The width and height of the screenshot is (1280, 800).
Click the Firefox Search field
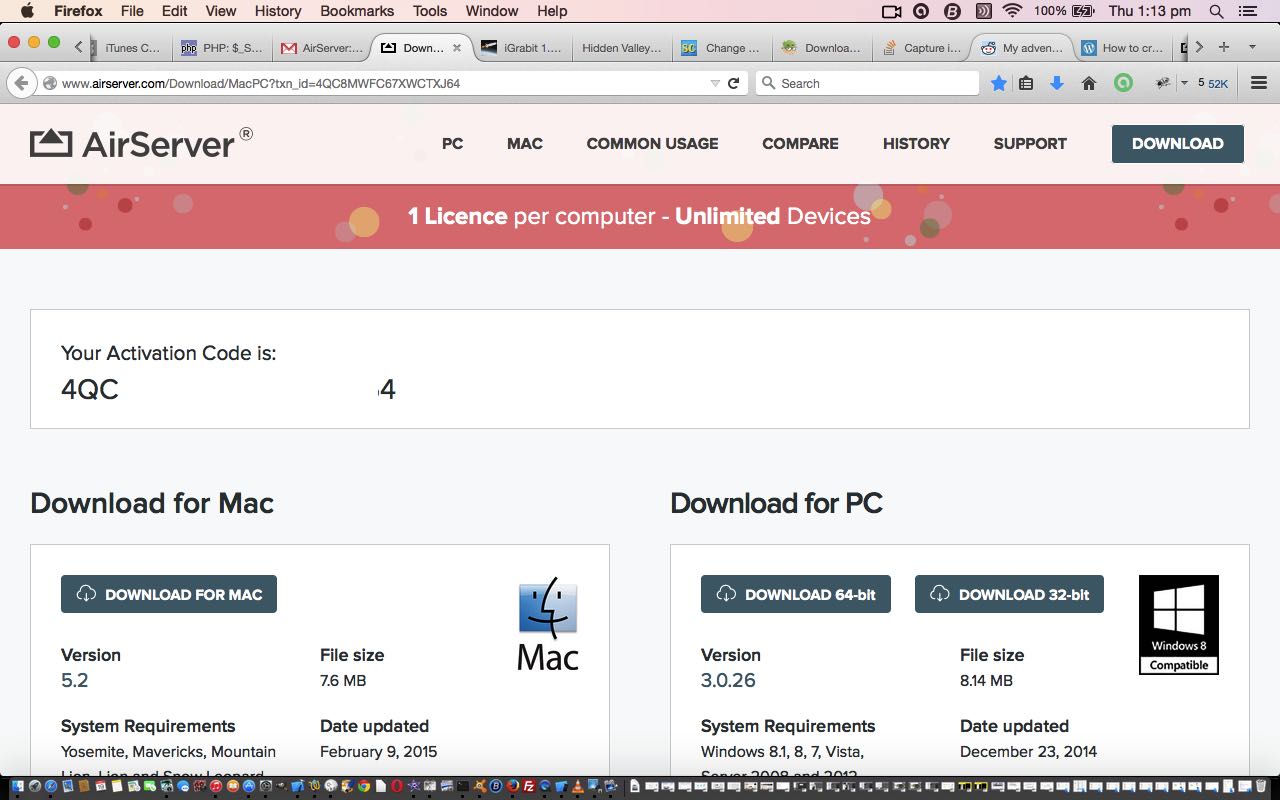(867, 83)
